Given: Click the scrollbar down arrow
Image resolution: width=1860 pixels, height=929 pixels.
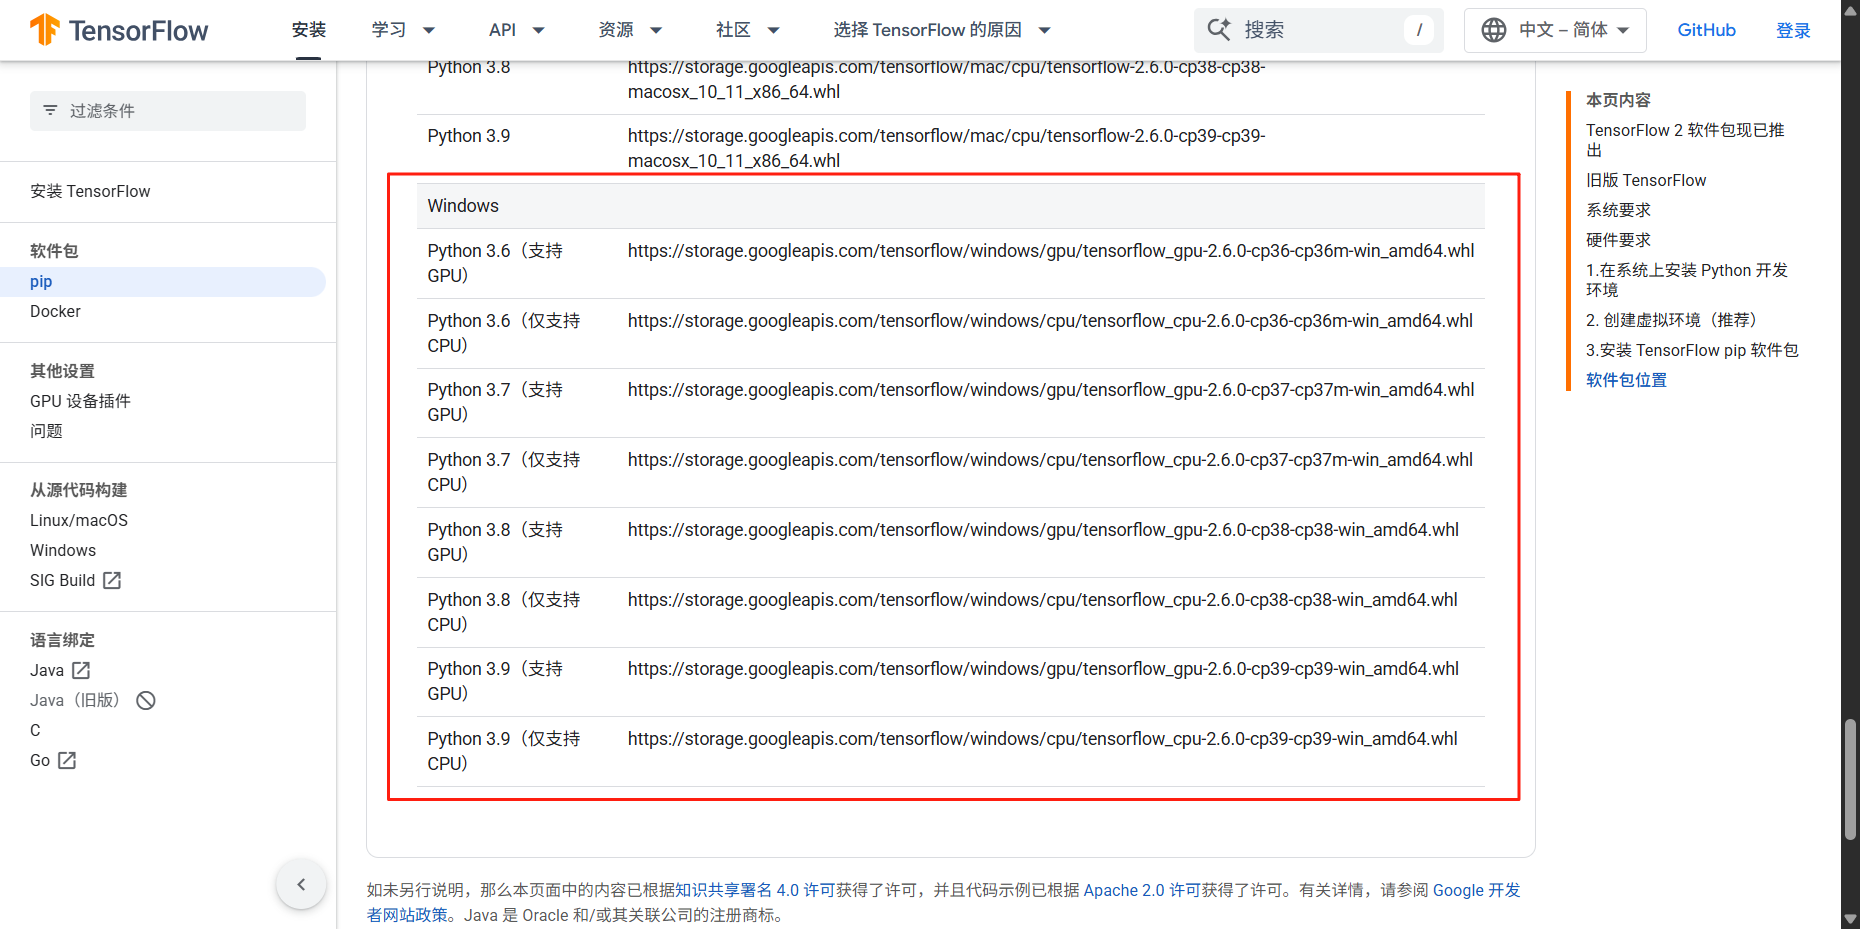Looking at the screenshot, I should (x=1850, y=919).
